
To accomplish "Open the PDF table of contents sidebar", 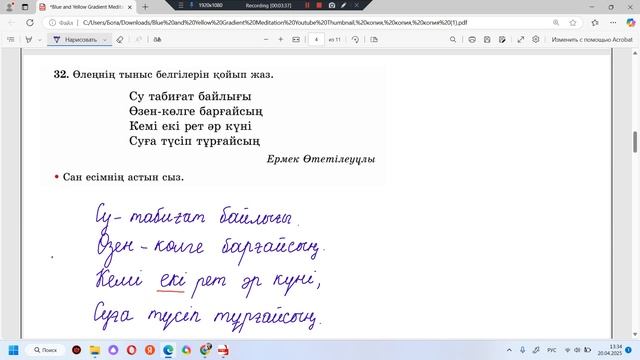I will (x=11, y=40).
